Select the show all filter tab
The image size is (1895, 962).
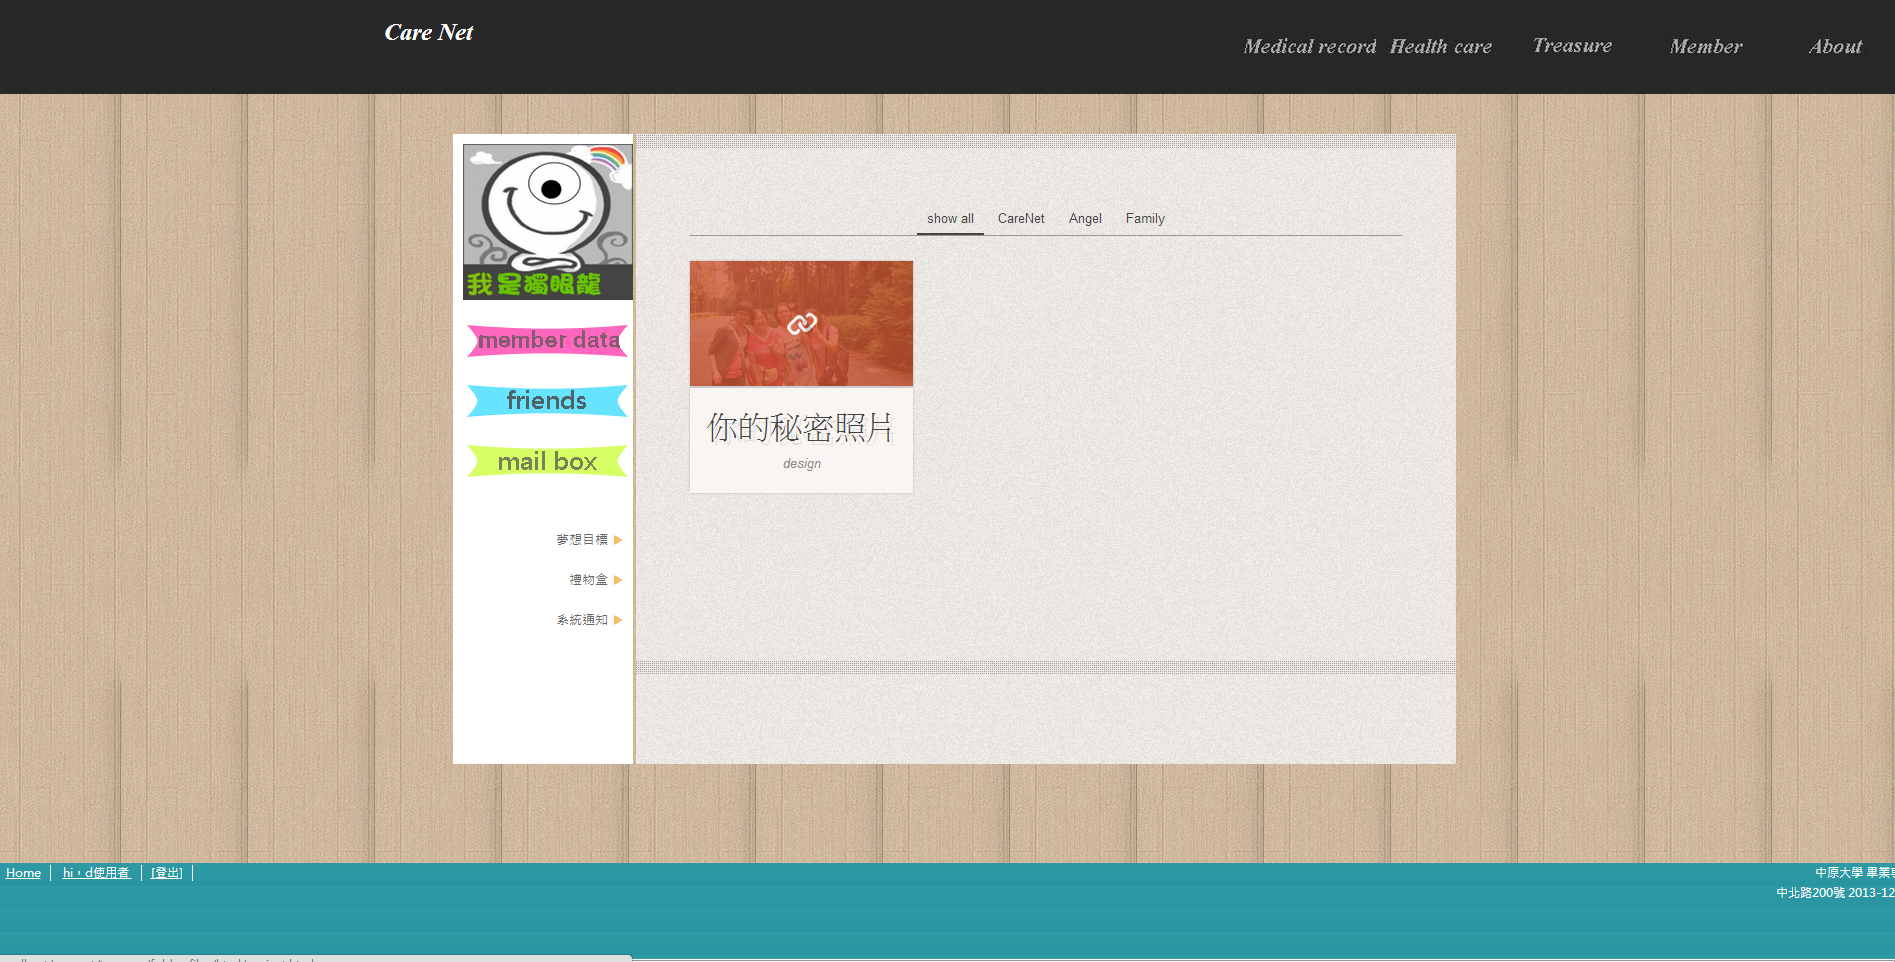[x=950, y=219]
